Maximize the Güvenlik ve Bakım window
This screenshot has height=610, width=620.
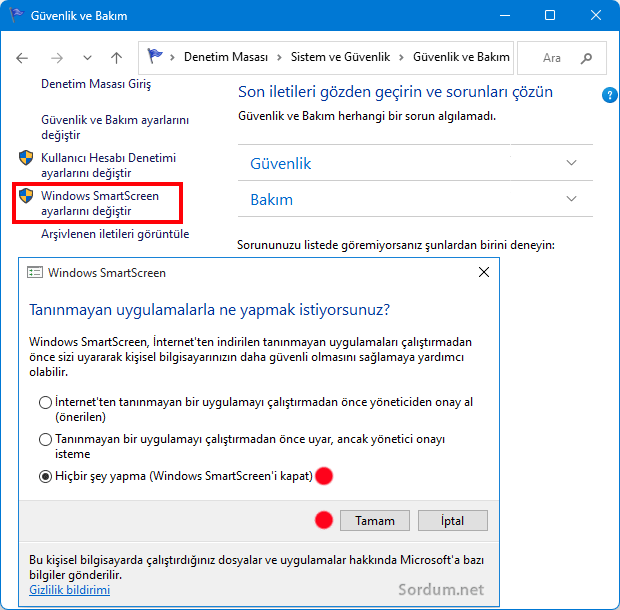(550, 15)
